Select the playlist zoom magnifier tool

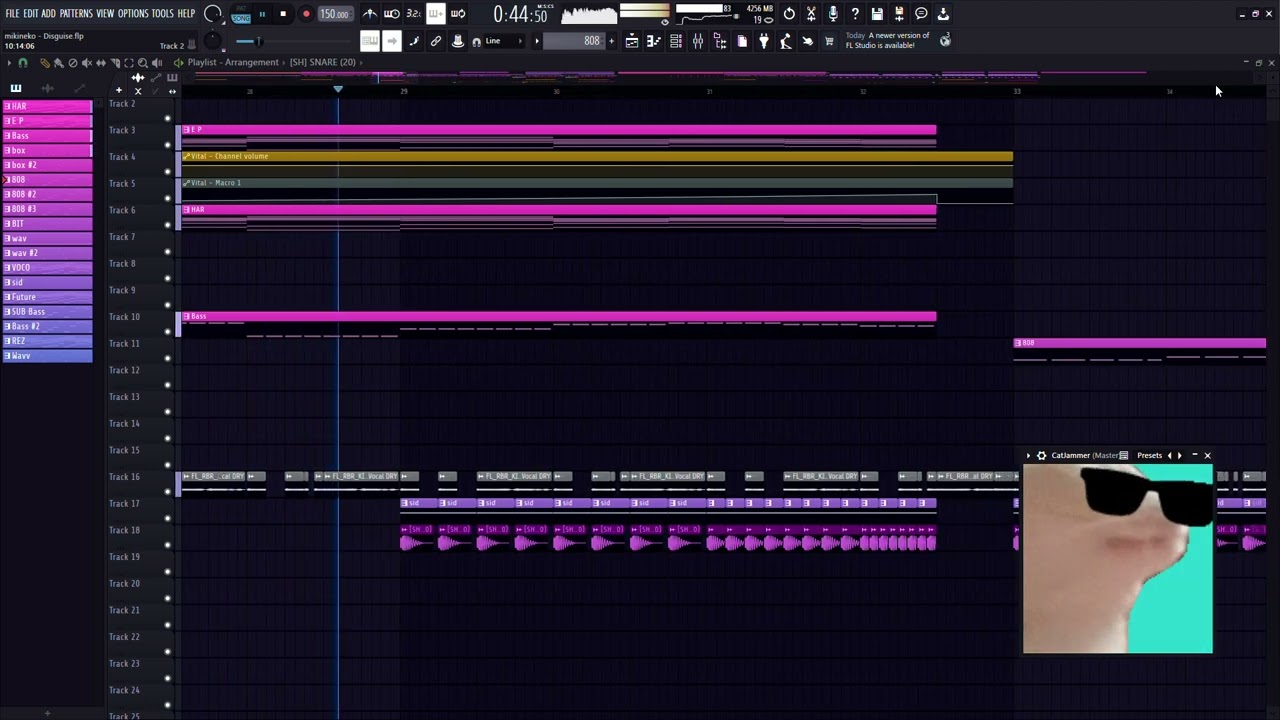click(x=142, y=63)
